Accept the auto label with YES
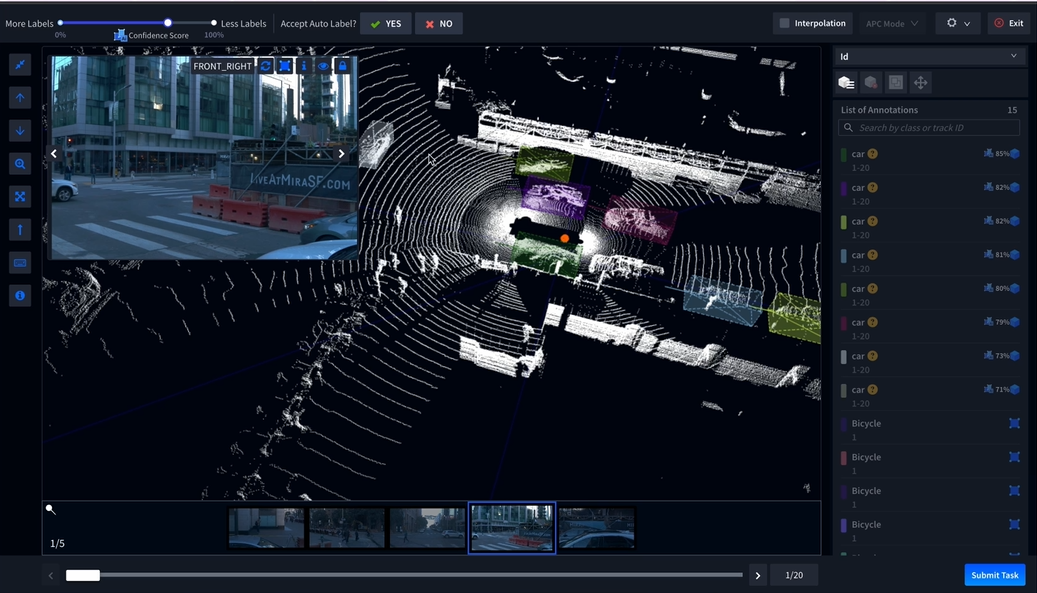This screenshot has width=1037, height=593. [386, 24]
